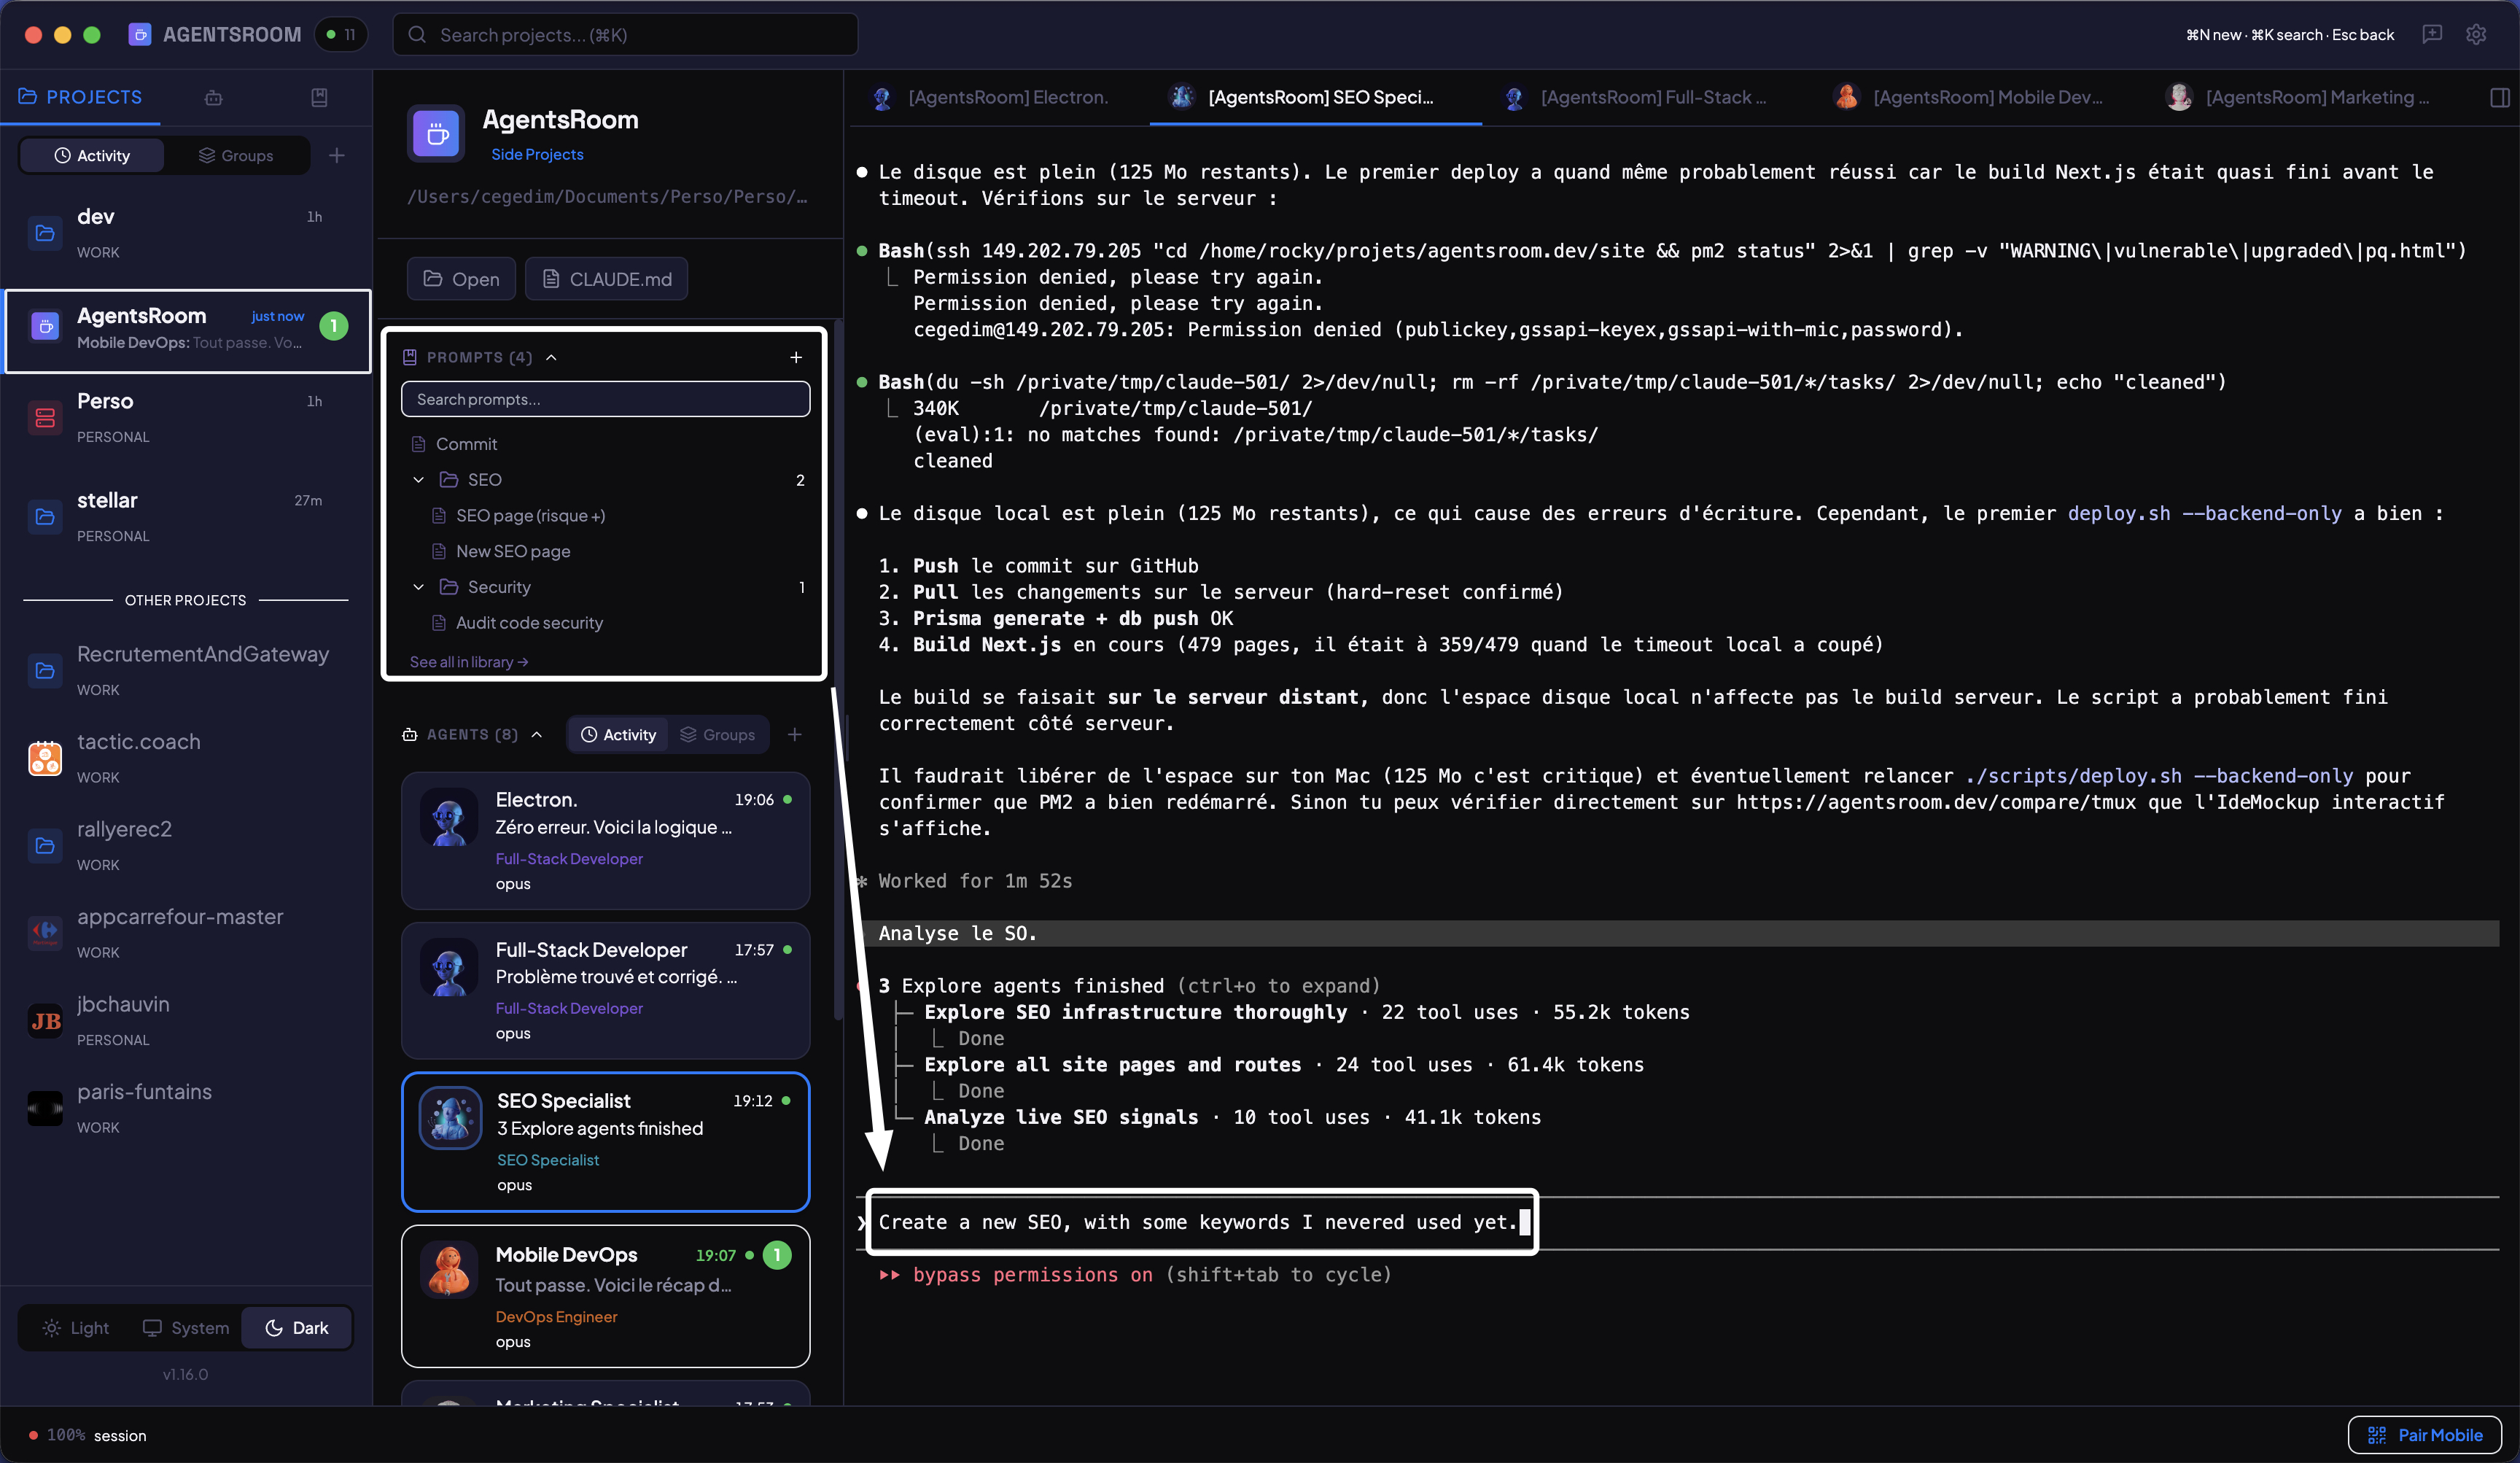Collapse the SEO prompts folder
This screenshot has width=2520, height=1463.
[x=419, y=480]
